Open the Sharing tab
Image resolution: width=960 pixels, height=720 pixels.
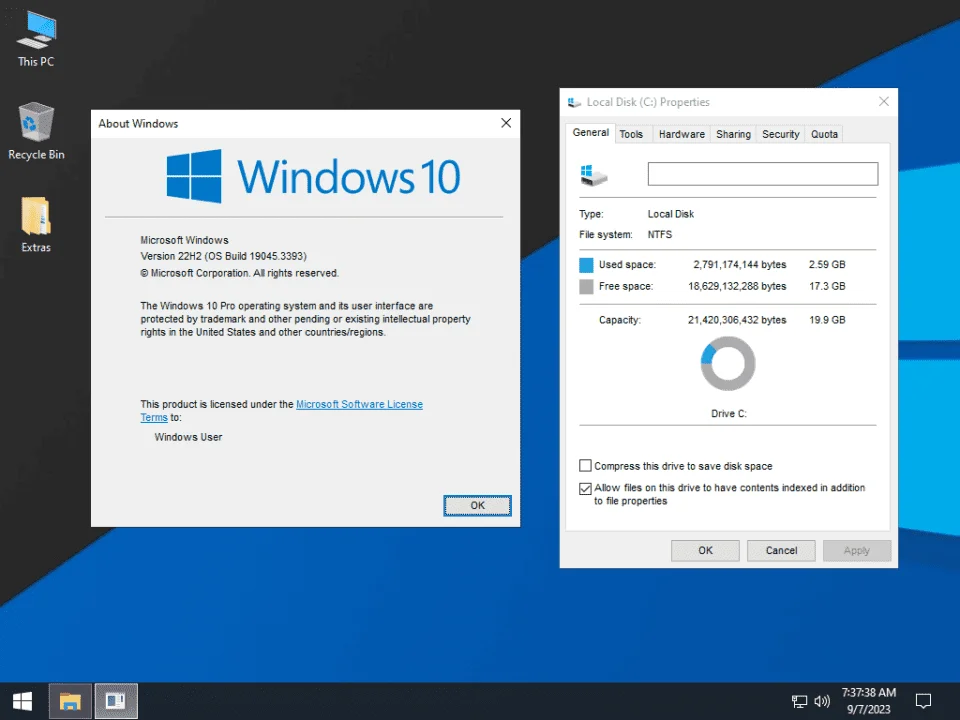point(733,134)
